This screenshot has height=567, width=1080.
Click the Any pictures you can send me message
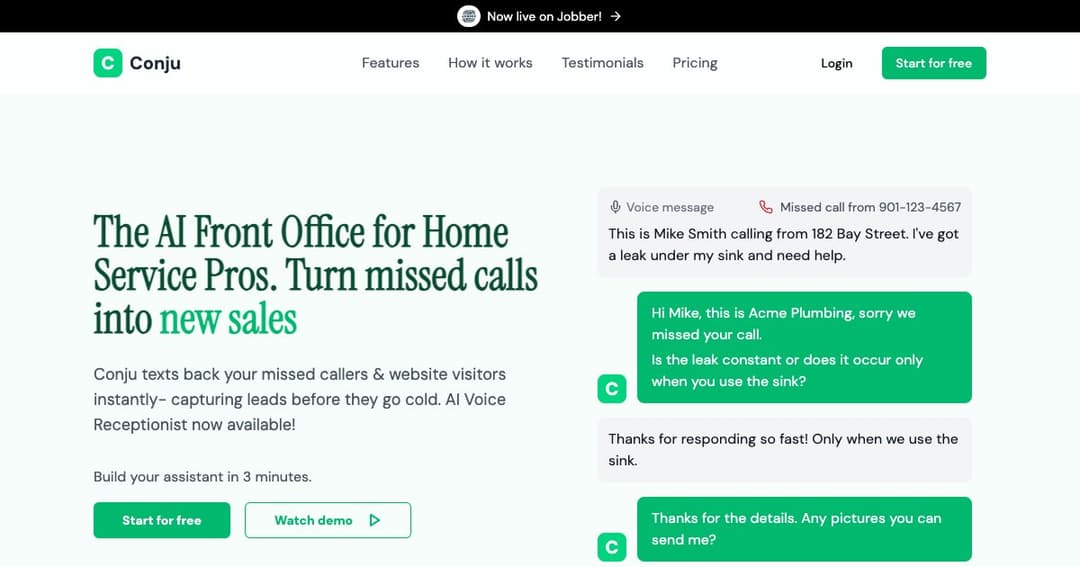click(x=804, y=529)
